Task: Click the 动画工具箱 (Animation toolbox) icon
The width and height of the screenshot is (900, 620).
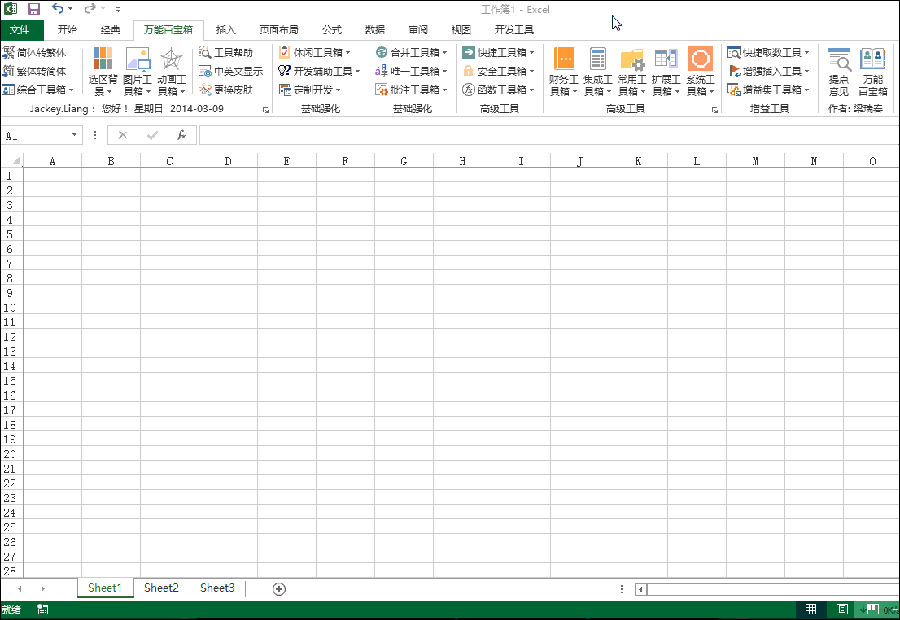Action: [x=170, y=70]
